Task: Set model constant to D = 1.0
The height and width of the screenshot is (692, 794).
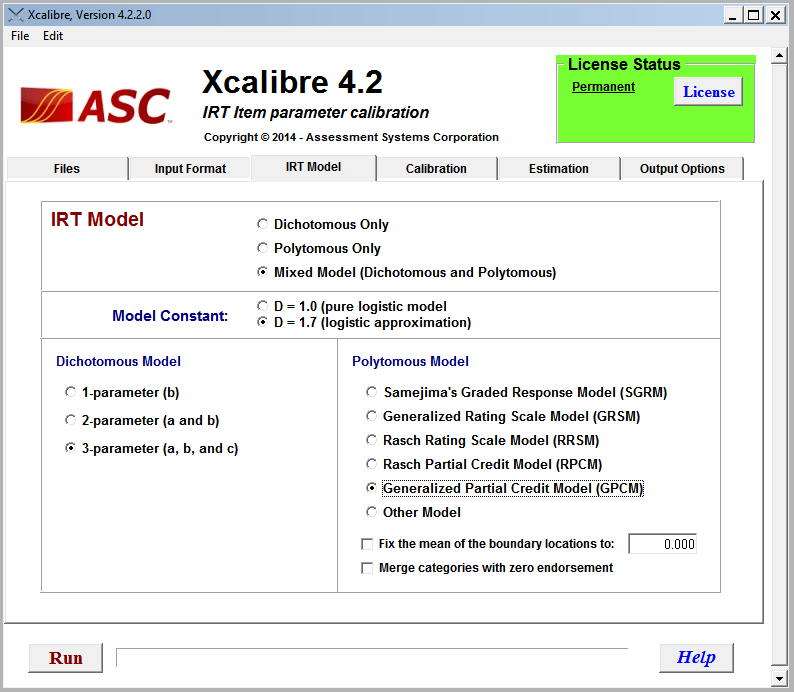Action: [263, 307]
